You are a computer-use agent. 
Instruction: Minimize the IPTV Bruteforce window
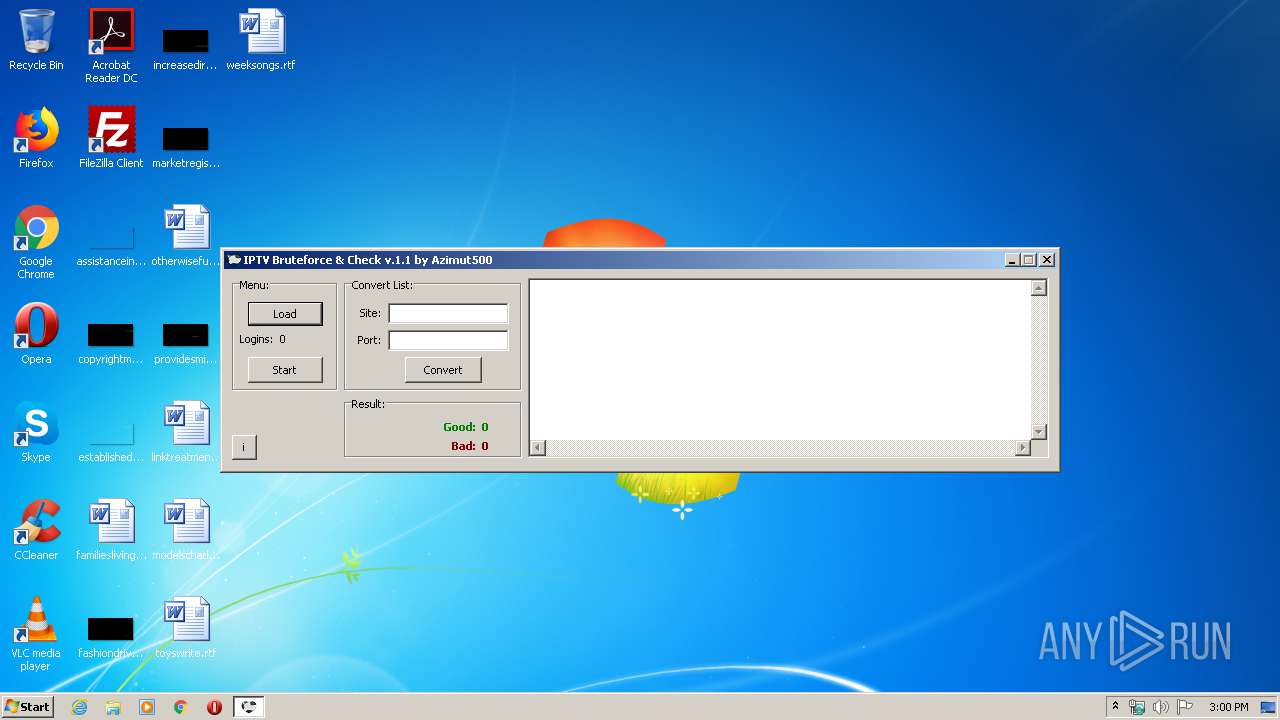coord(1013,260)
